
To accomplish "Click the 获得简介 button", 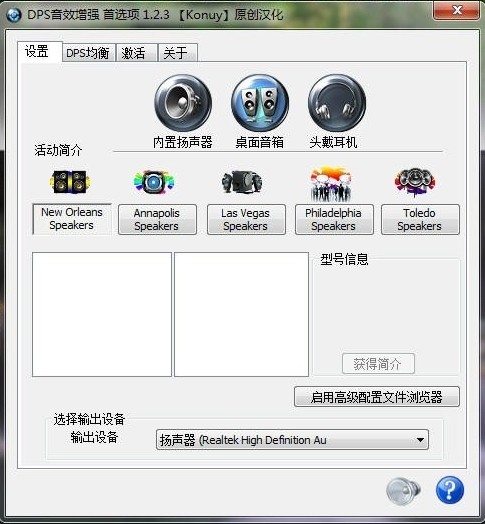I will [x=378, y=364].
